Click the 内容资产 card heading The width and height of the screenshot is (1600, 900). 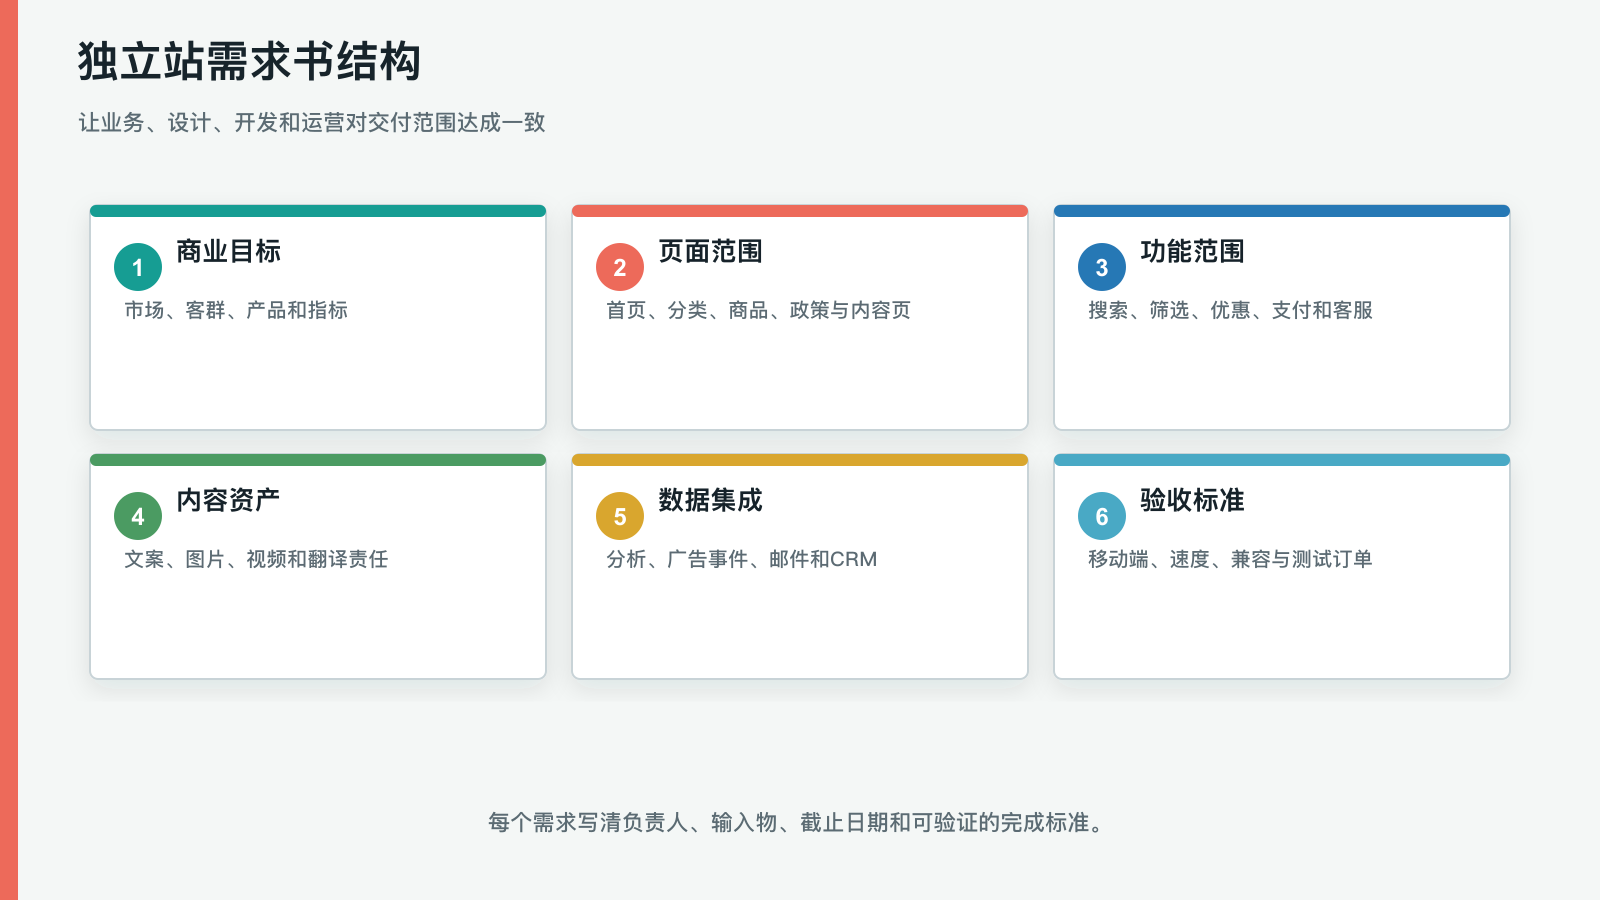tap(228, 500)
